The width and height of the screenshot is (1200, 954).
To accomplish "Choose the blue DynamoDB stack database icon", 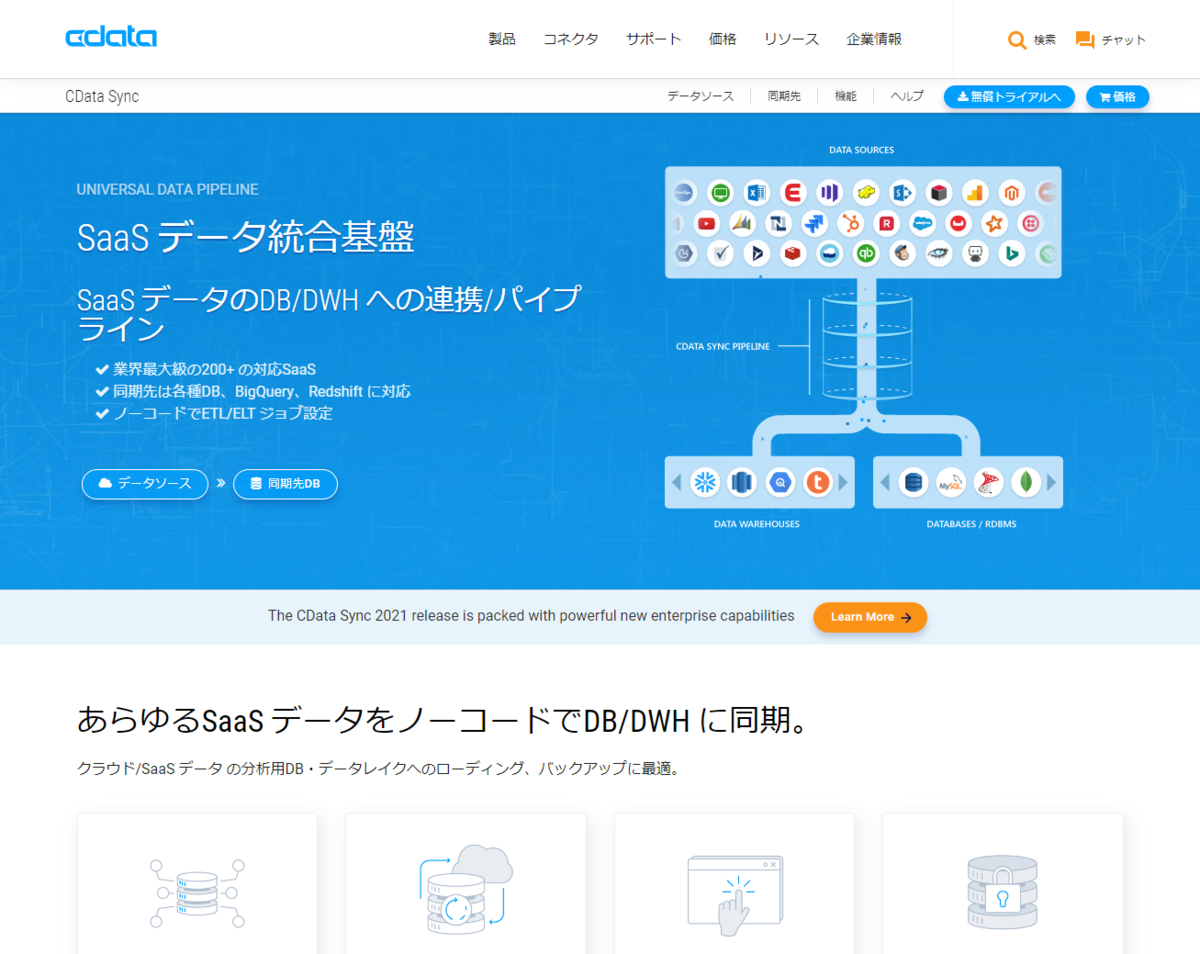I will pos(913,483).
